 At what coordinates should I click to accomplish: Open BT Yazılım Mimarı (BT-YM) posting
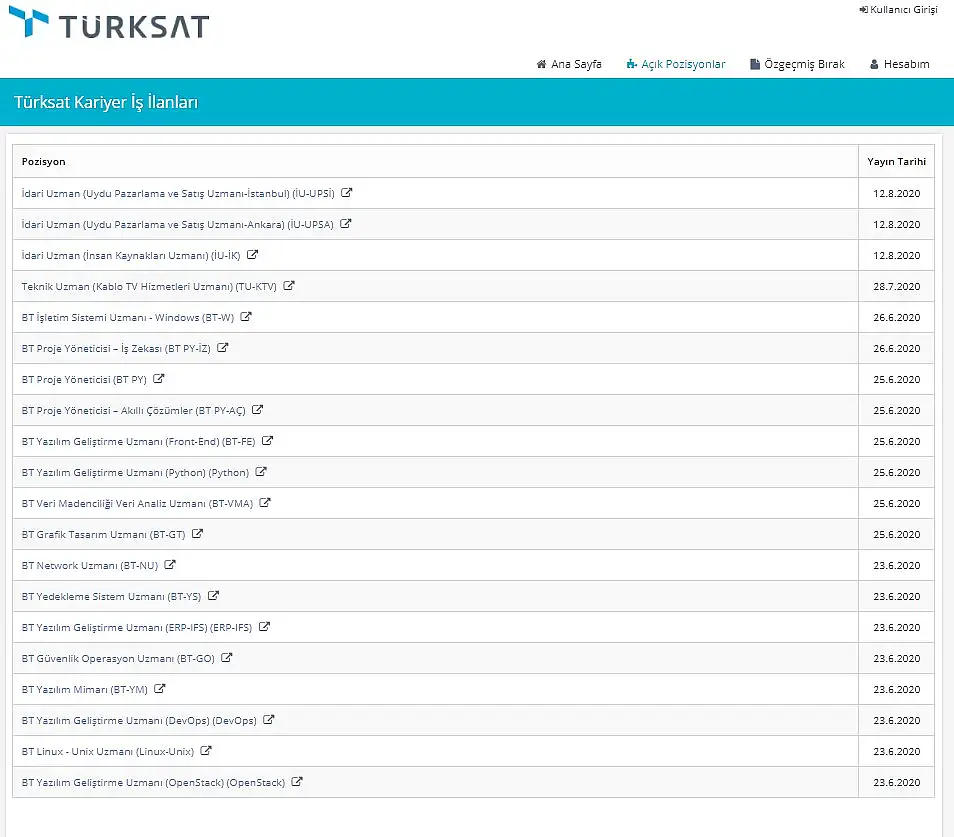pos(85,690)
